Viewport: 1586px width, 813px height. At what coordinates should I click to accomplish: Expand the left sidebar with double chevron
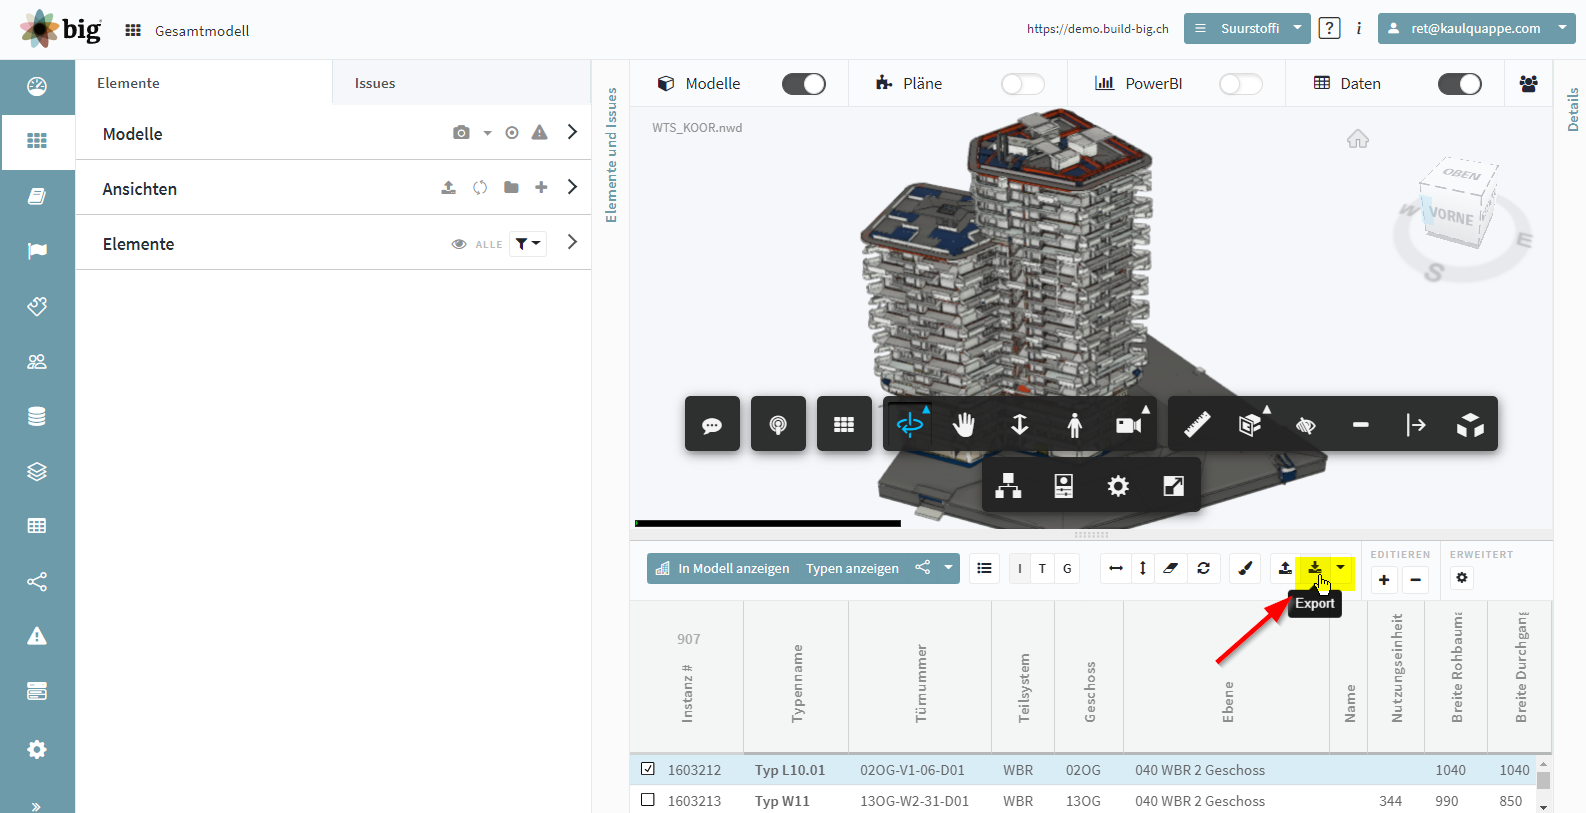[37, 805]
